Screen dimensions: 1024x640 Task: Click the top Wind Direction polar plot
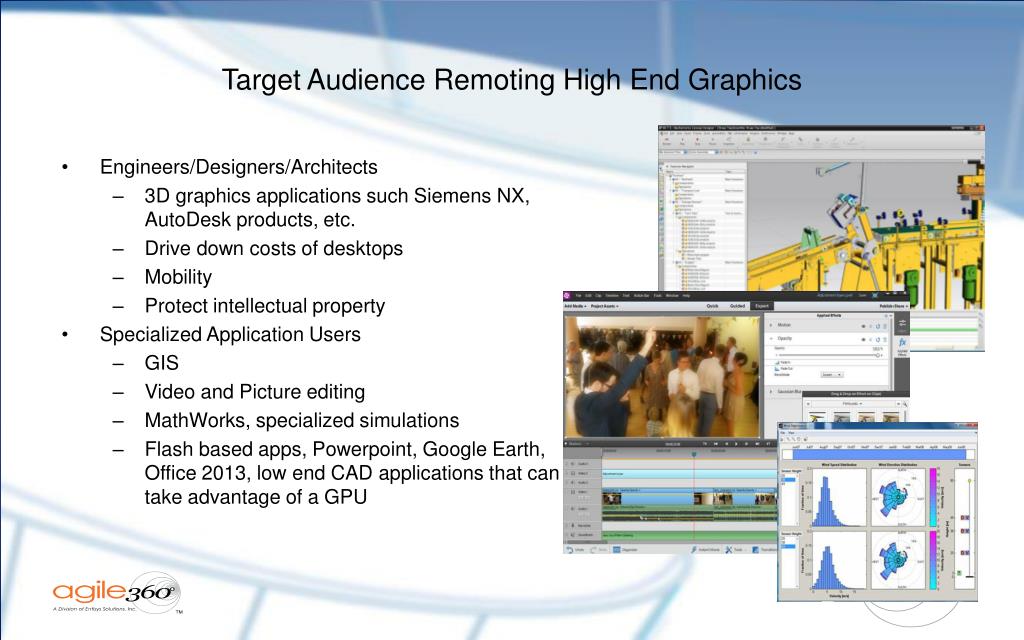tap(898, 498)
